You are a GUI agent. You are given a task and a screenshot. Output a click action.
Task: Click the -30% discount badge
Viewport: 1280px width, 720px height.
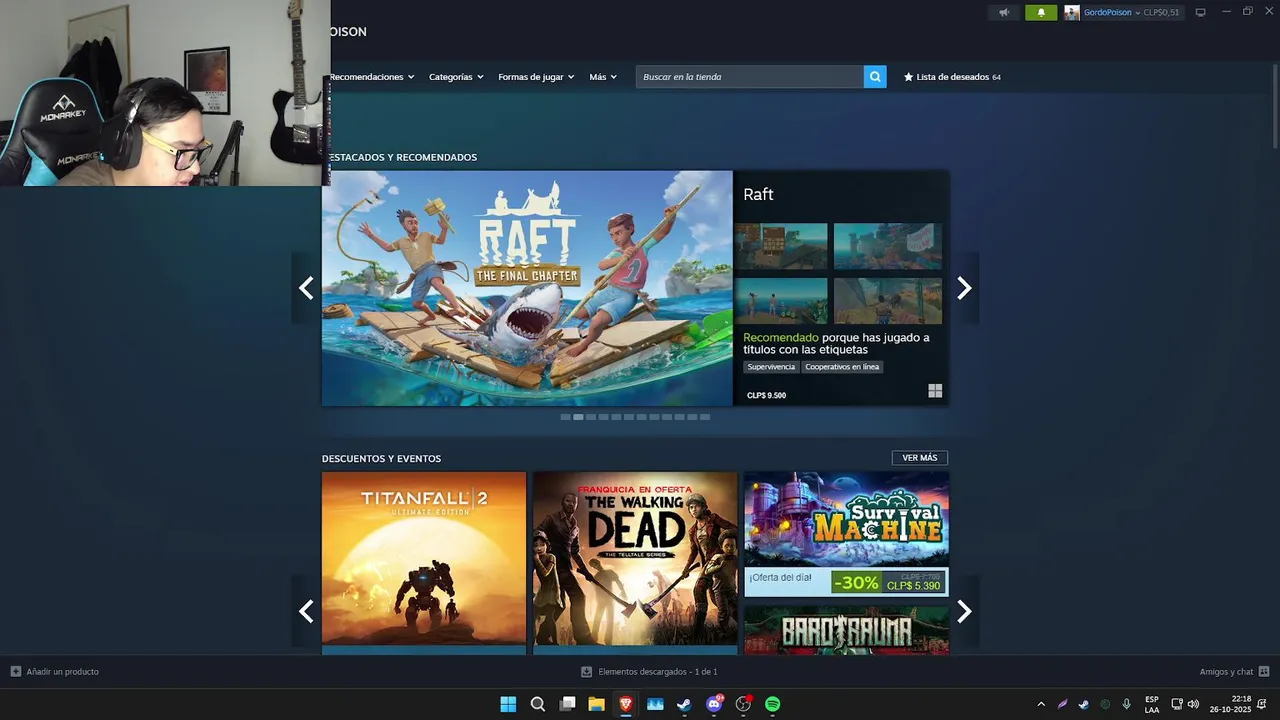point(855,582)
